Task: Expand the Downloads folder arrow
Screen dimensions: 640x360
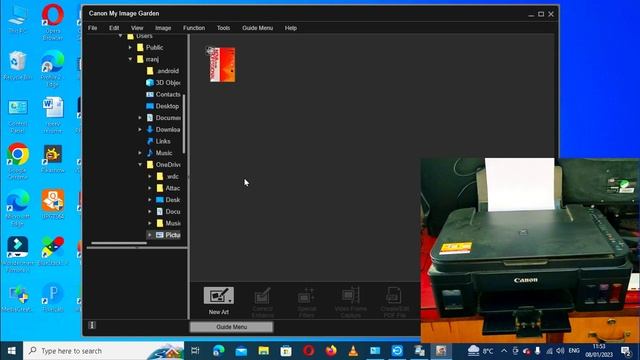Action: click(x=140, y=129)
